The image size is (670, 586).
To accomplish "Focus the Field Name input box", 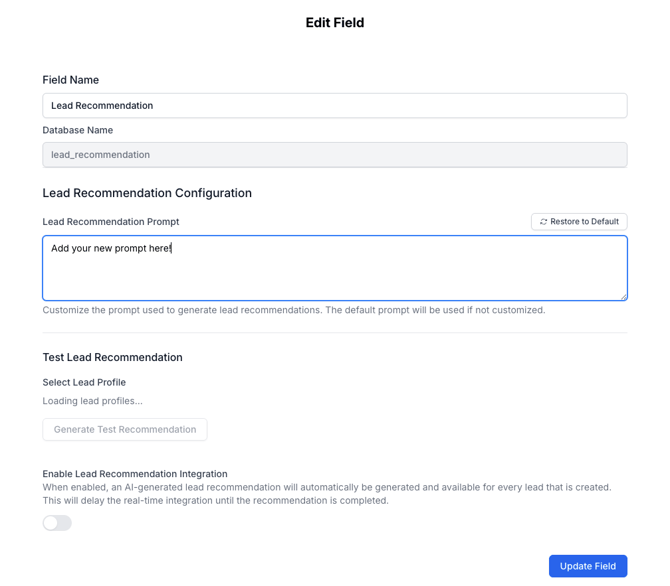I will pos(334,106).
